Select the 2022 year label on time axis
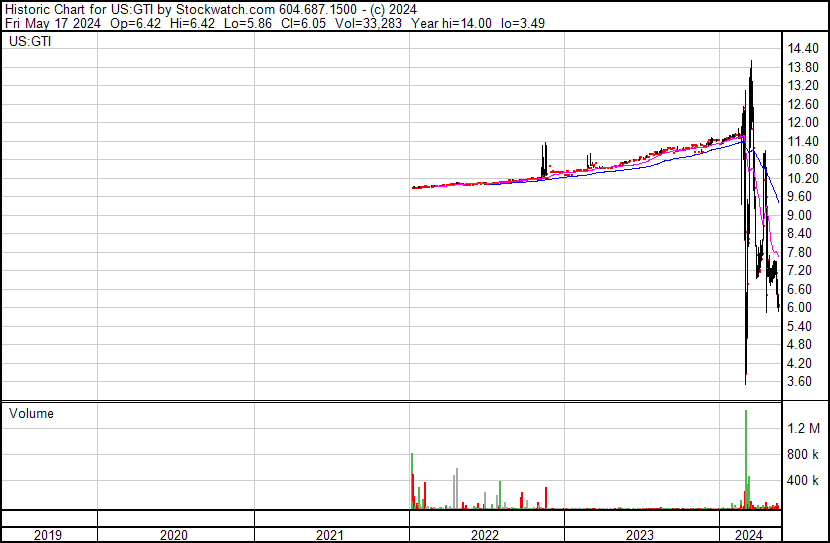The image size is (830, 543). [x=485, y=535]
